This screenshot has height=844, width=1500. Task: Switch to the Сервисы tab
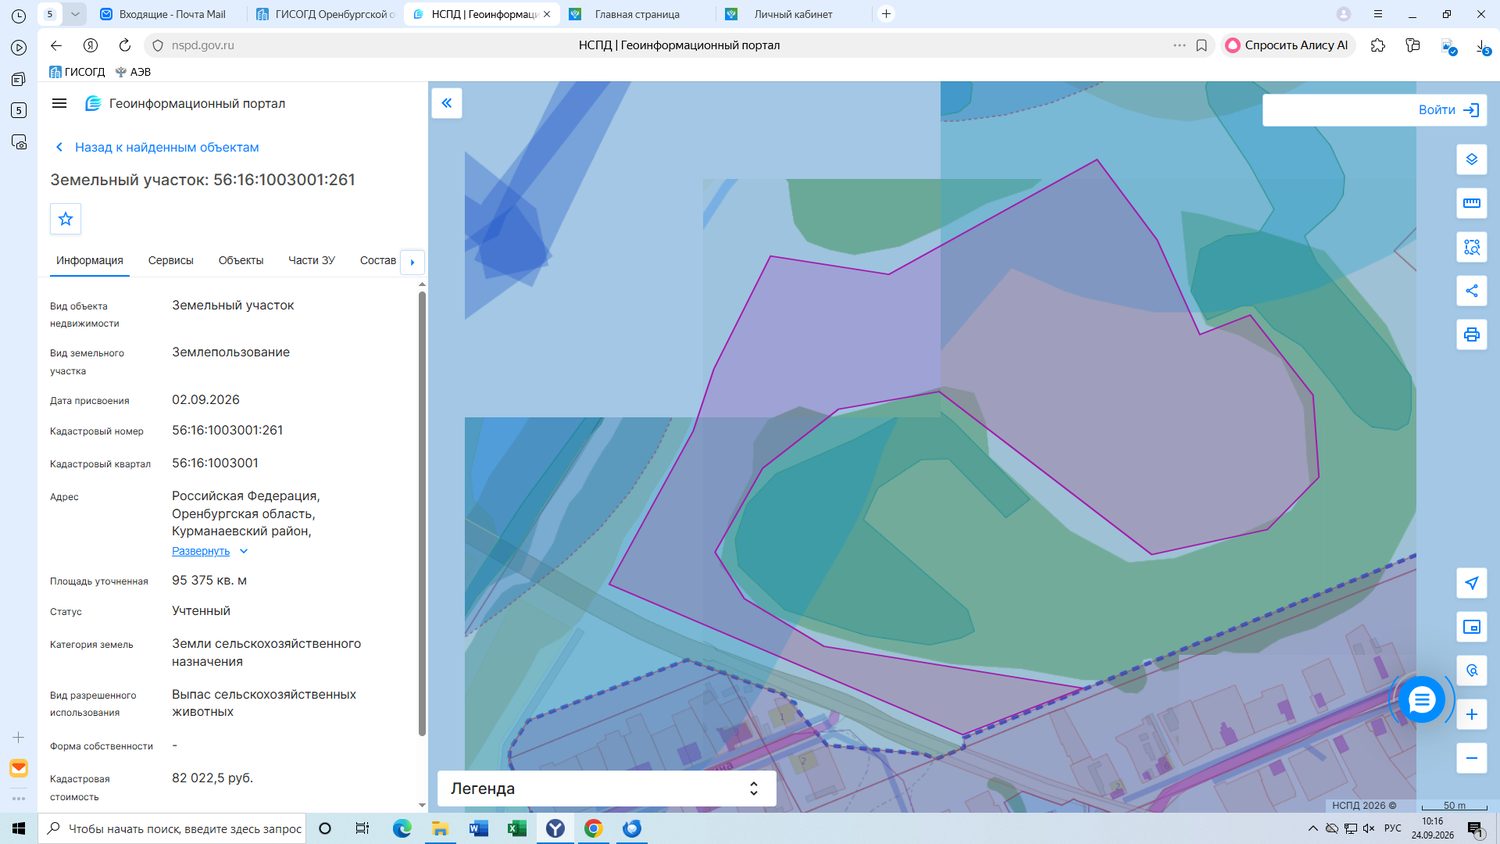click(x=171, y=260)
